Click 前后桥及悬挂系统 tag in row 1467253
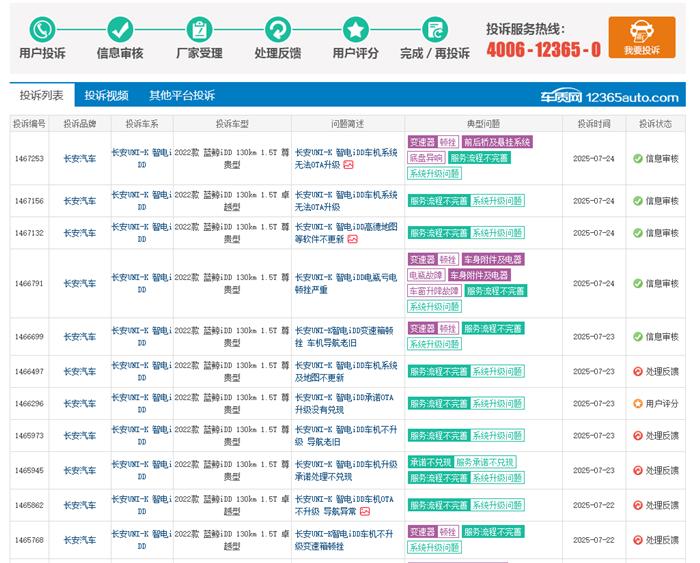700x563 pixels. tap(497, 142)
